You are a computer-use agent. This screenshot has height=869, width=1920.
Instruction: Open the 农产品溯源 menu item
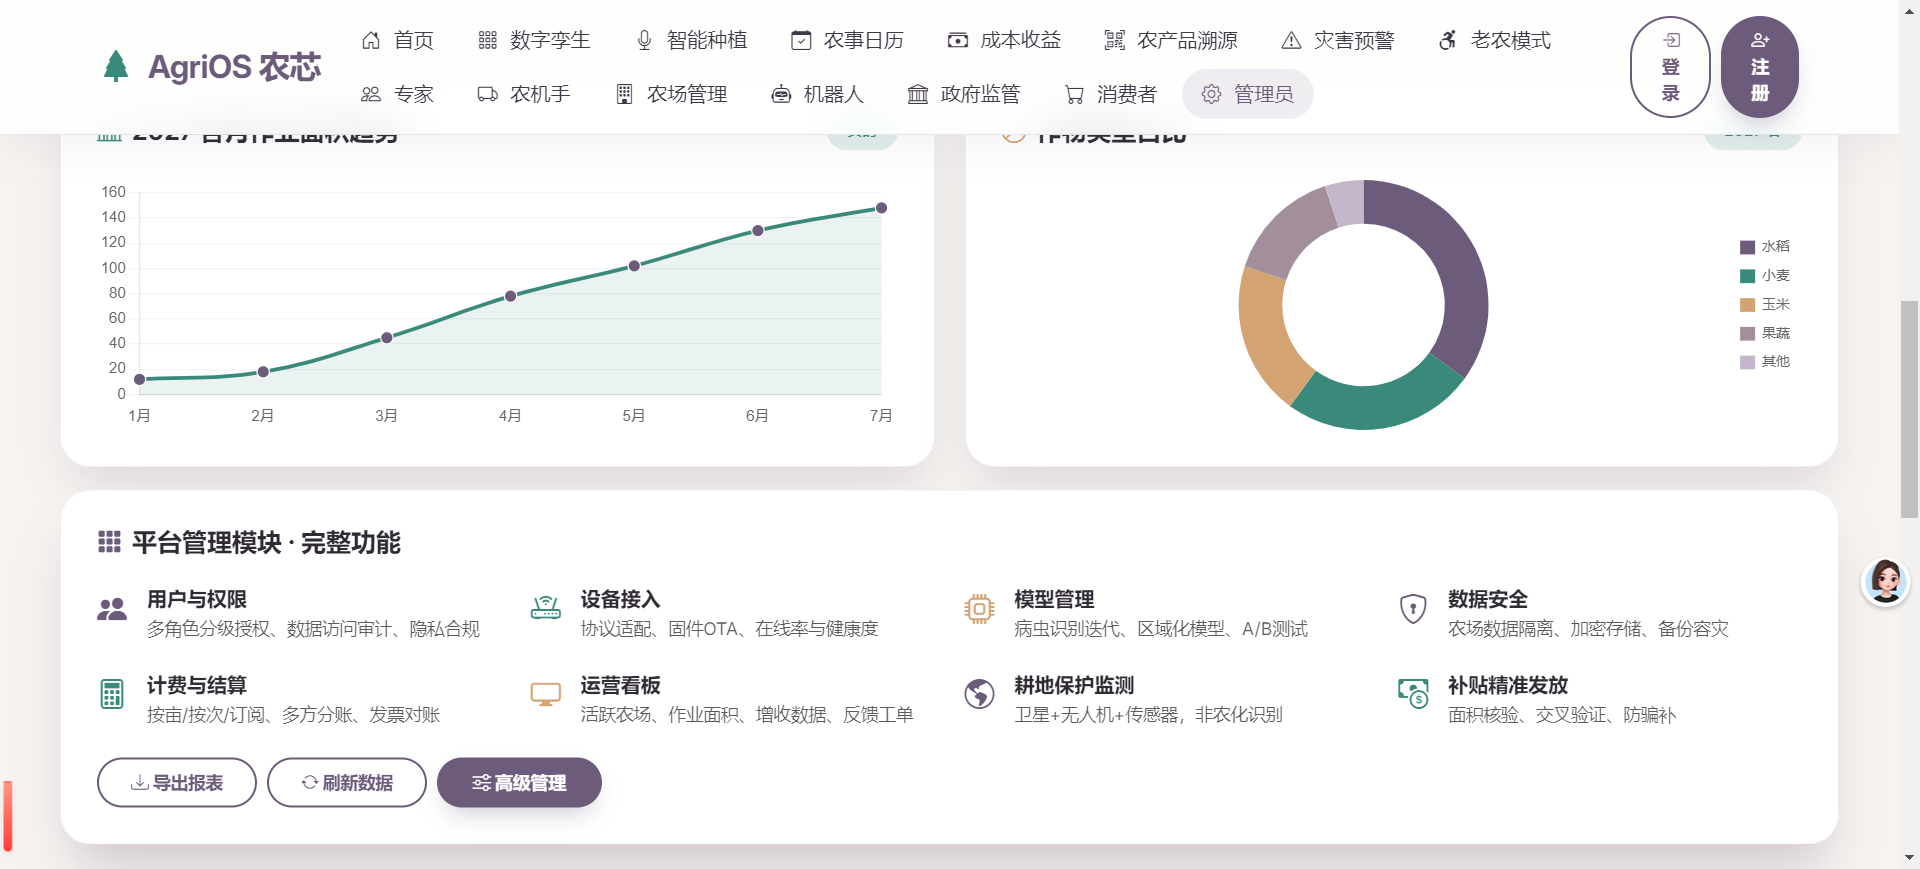click(x=1171, y=40)
